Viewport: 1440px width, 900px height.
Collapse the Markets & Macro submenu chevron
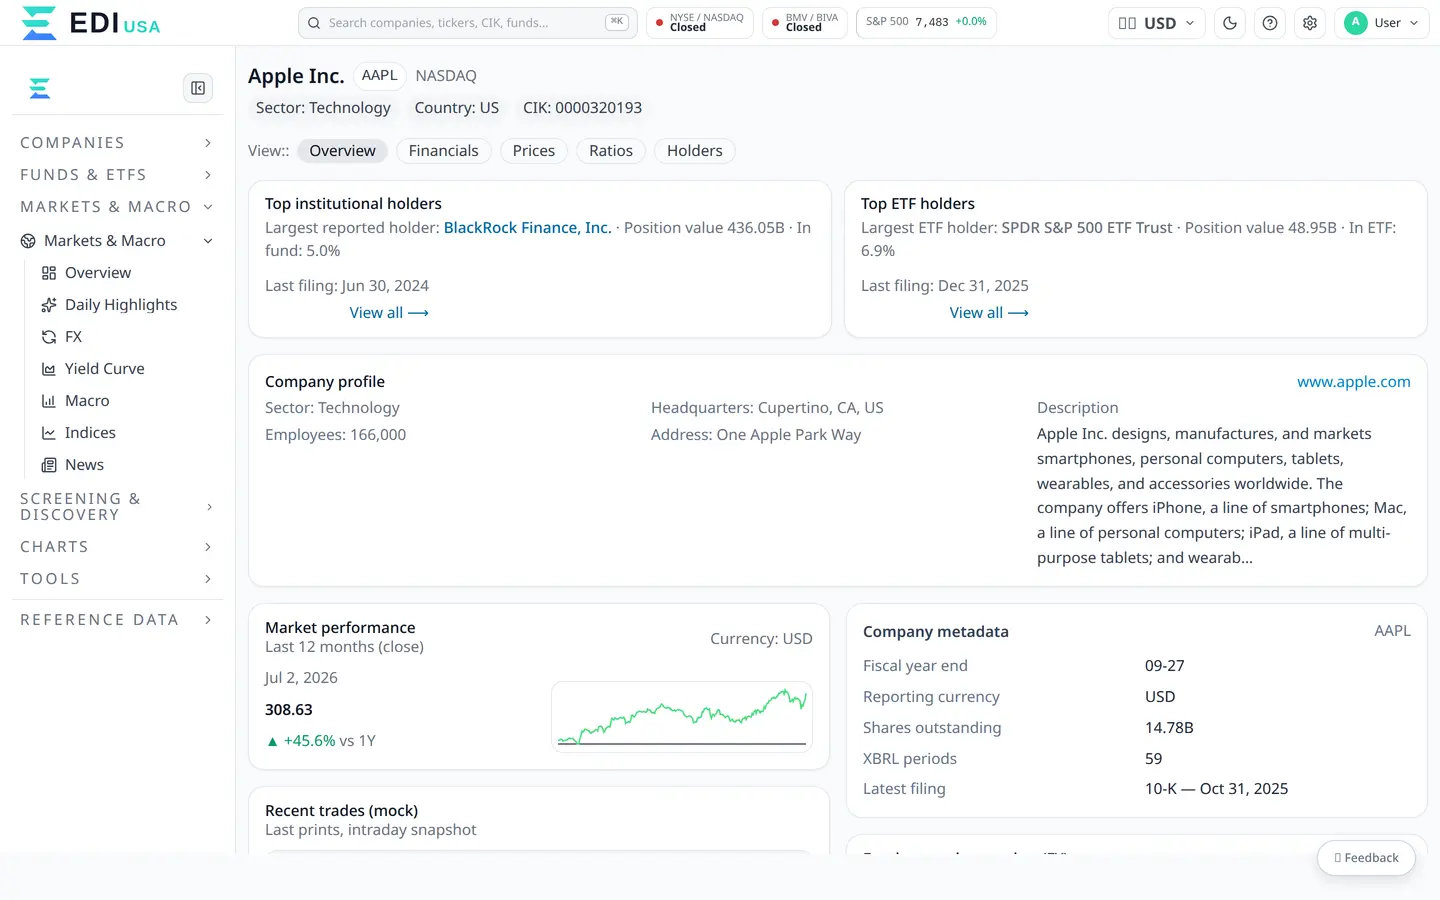pyautogui.click(x=208, y=241)
